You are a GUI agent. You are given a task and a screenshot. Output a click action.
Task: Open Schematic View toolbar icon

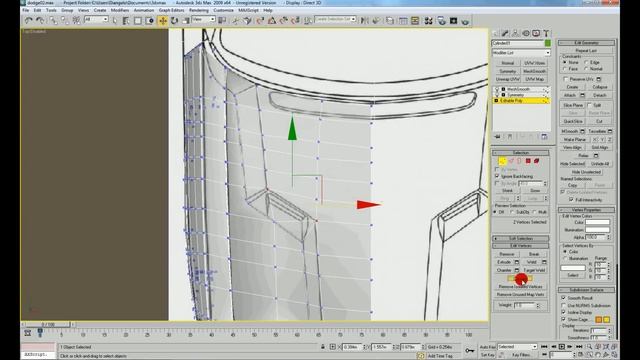pos(415,20)
